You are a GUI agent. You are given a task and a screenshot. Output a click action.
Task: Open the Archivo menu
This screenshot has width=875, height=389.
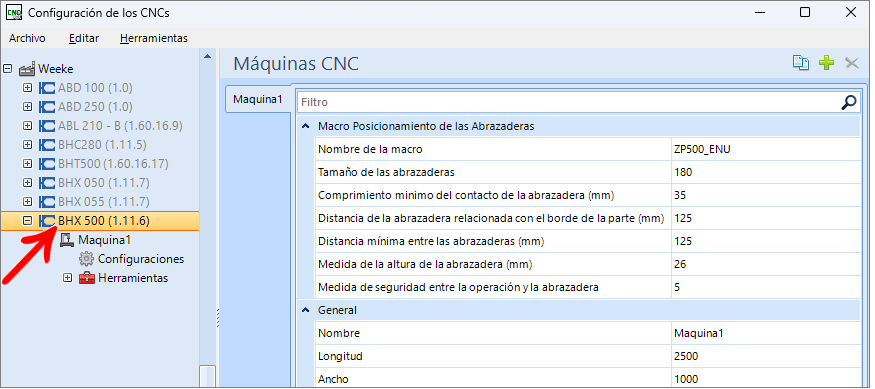point(27,39)
